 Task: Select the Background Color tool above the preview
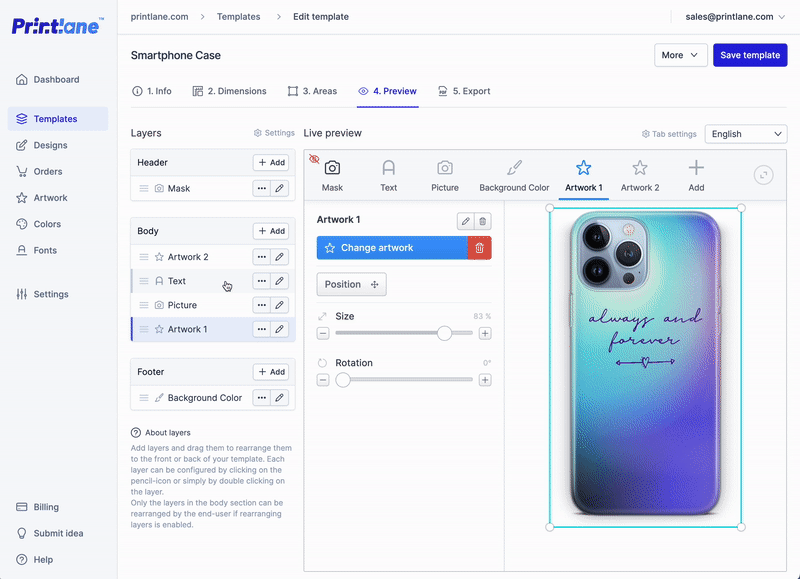(514, 172)
